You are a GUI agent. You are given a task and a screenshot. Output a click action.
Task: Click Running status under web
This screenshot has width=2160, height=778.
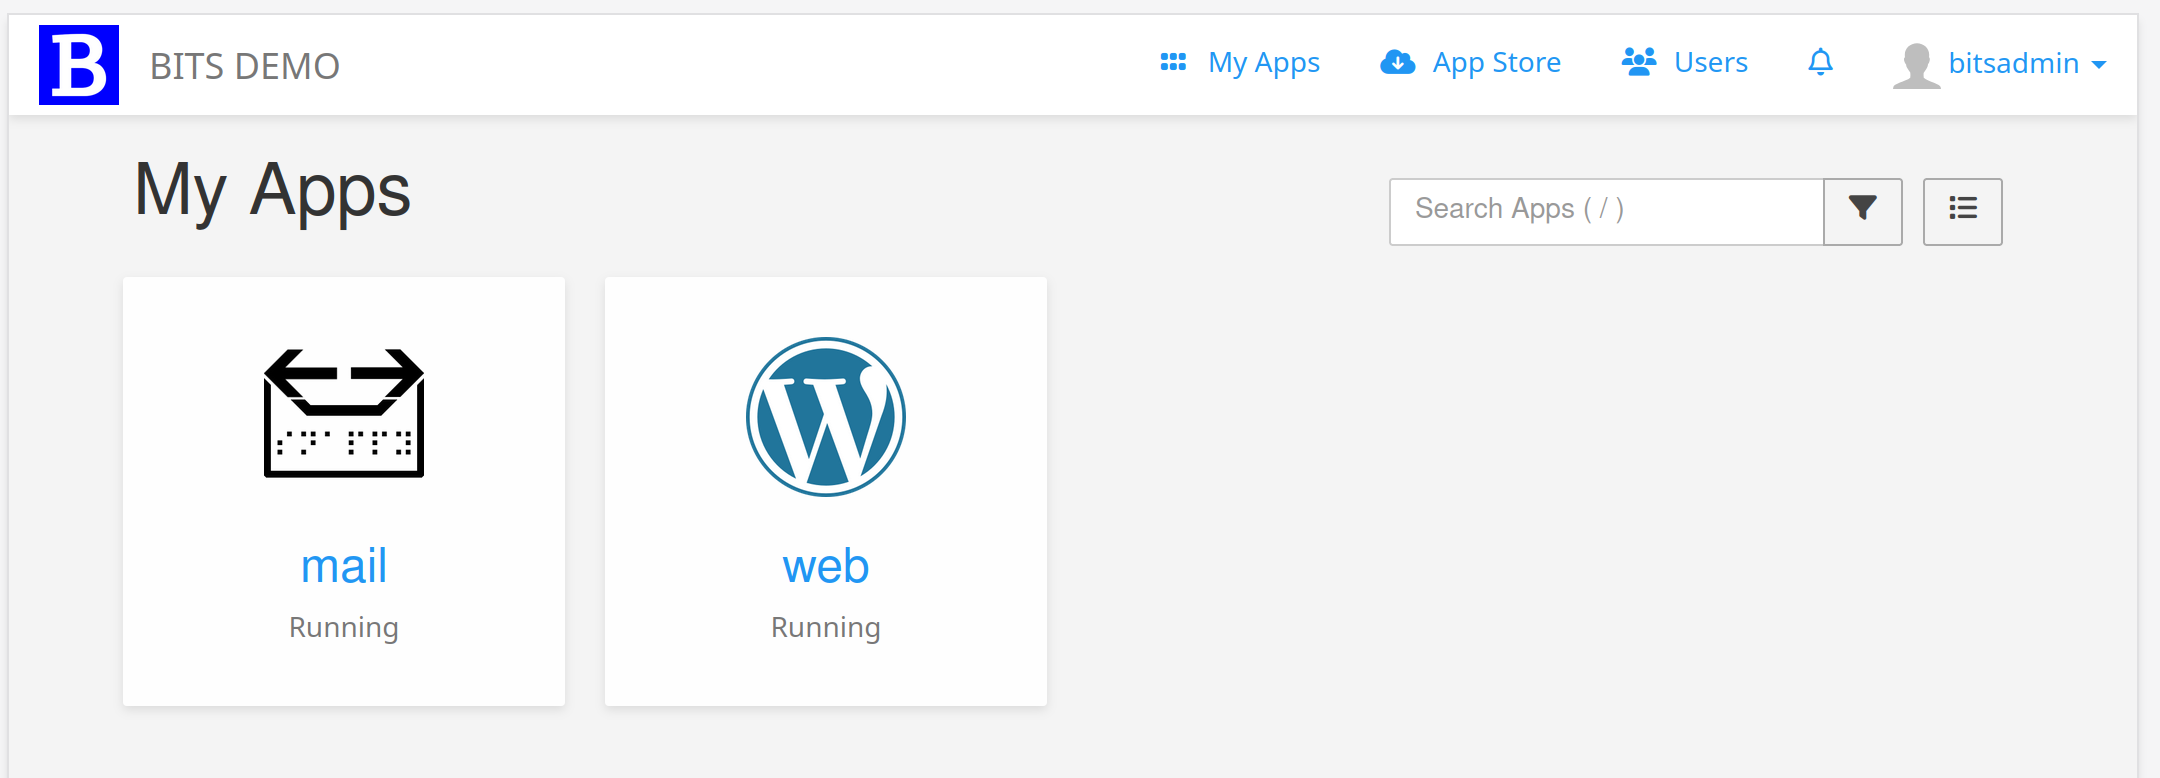[x=826, y=628]
